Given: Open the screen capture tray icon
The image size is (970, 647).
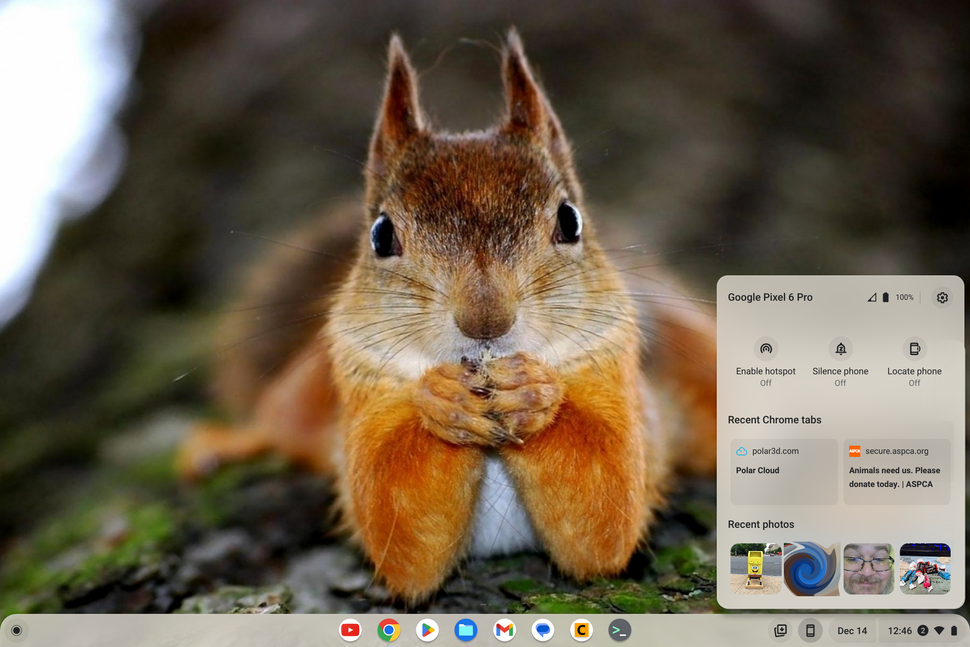Looking at the screenshot, I should [x=780, y=630].
